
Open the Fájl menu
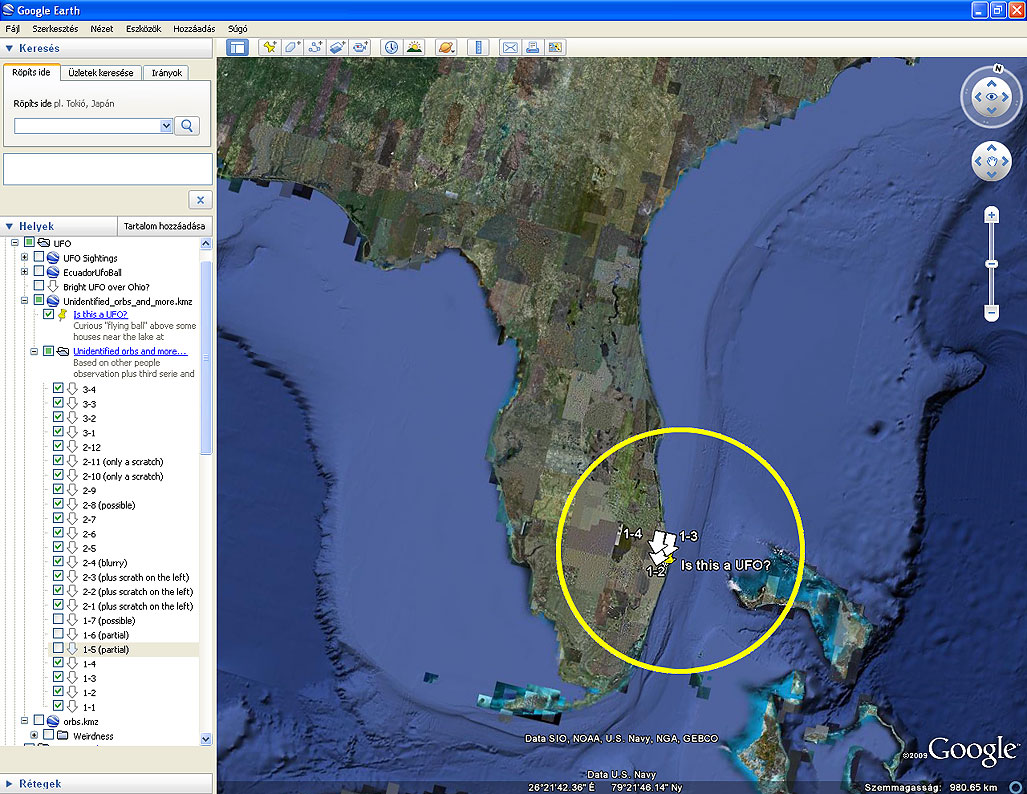[12, 29]
